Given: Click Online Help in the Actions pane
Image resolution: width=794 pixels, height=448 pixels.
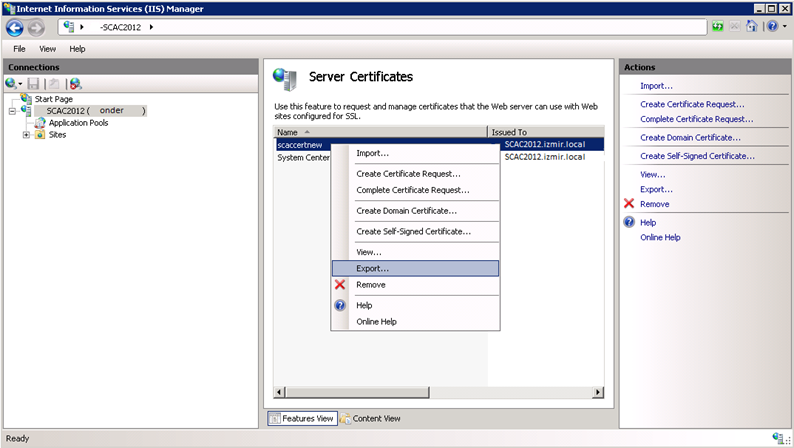Looking at the screenshot, I should tap(660, 237).
